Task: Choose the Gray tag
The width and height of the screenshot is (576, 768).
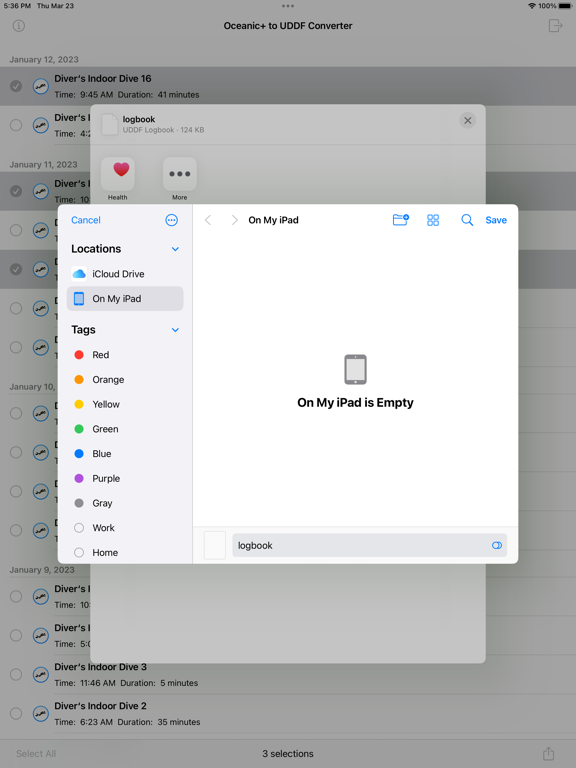Action: [x=125, y=503]
